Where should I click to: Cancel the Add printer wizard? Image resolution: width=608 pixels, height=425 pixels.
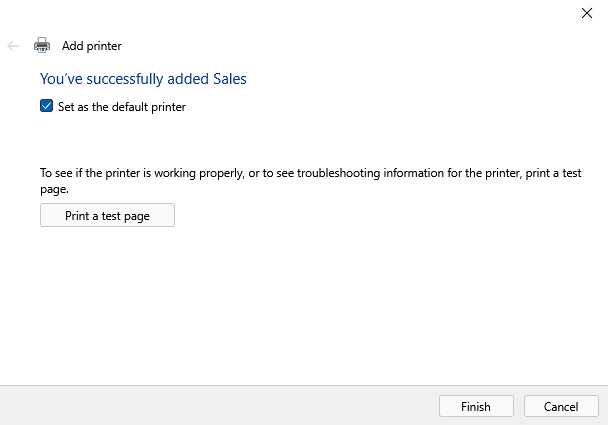[x=561, y=406]
